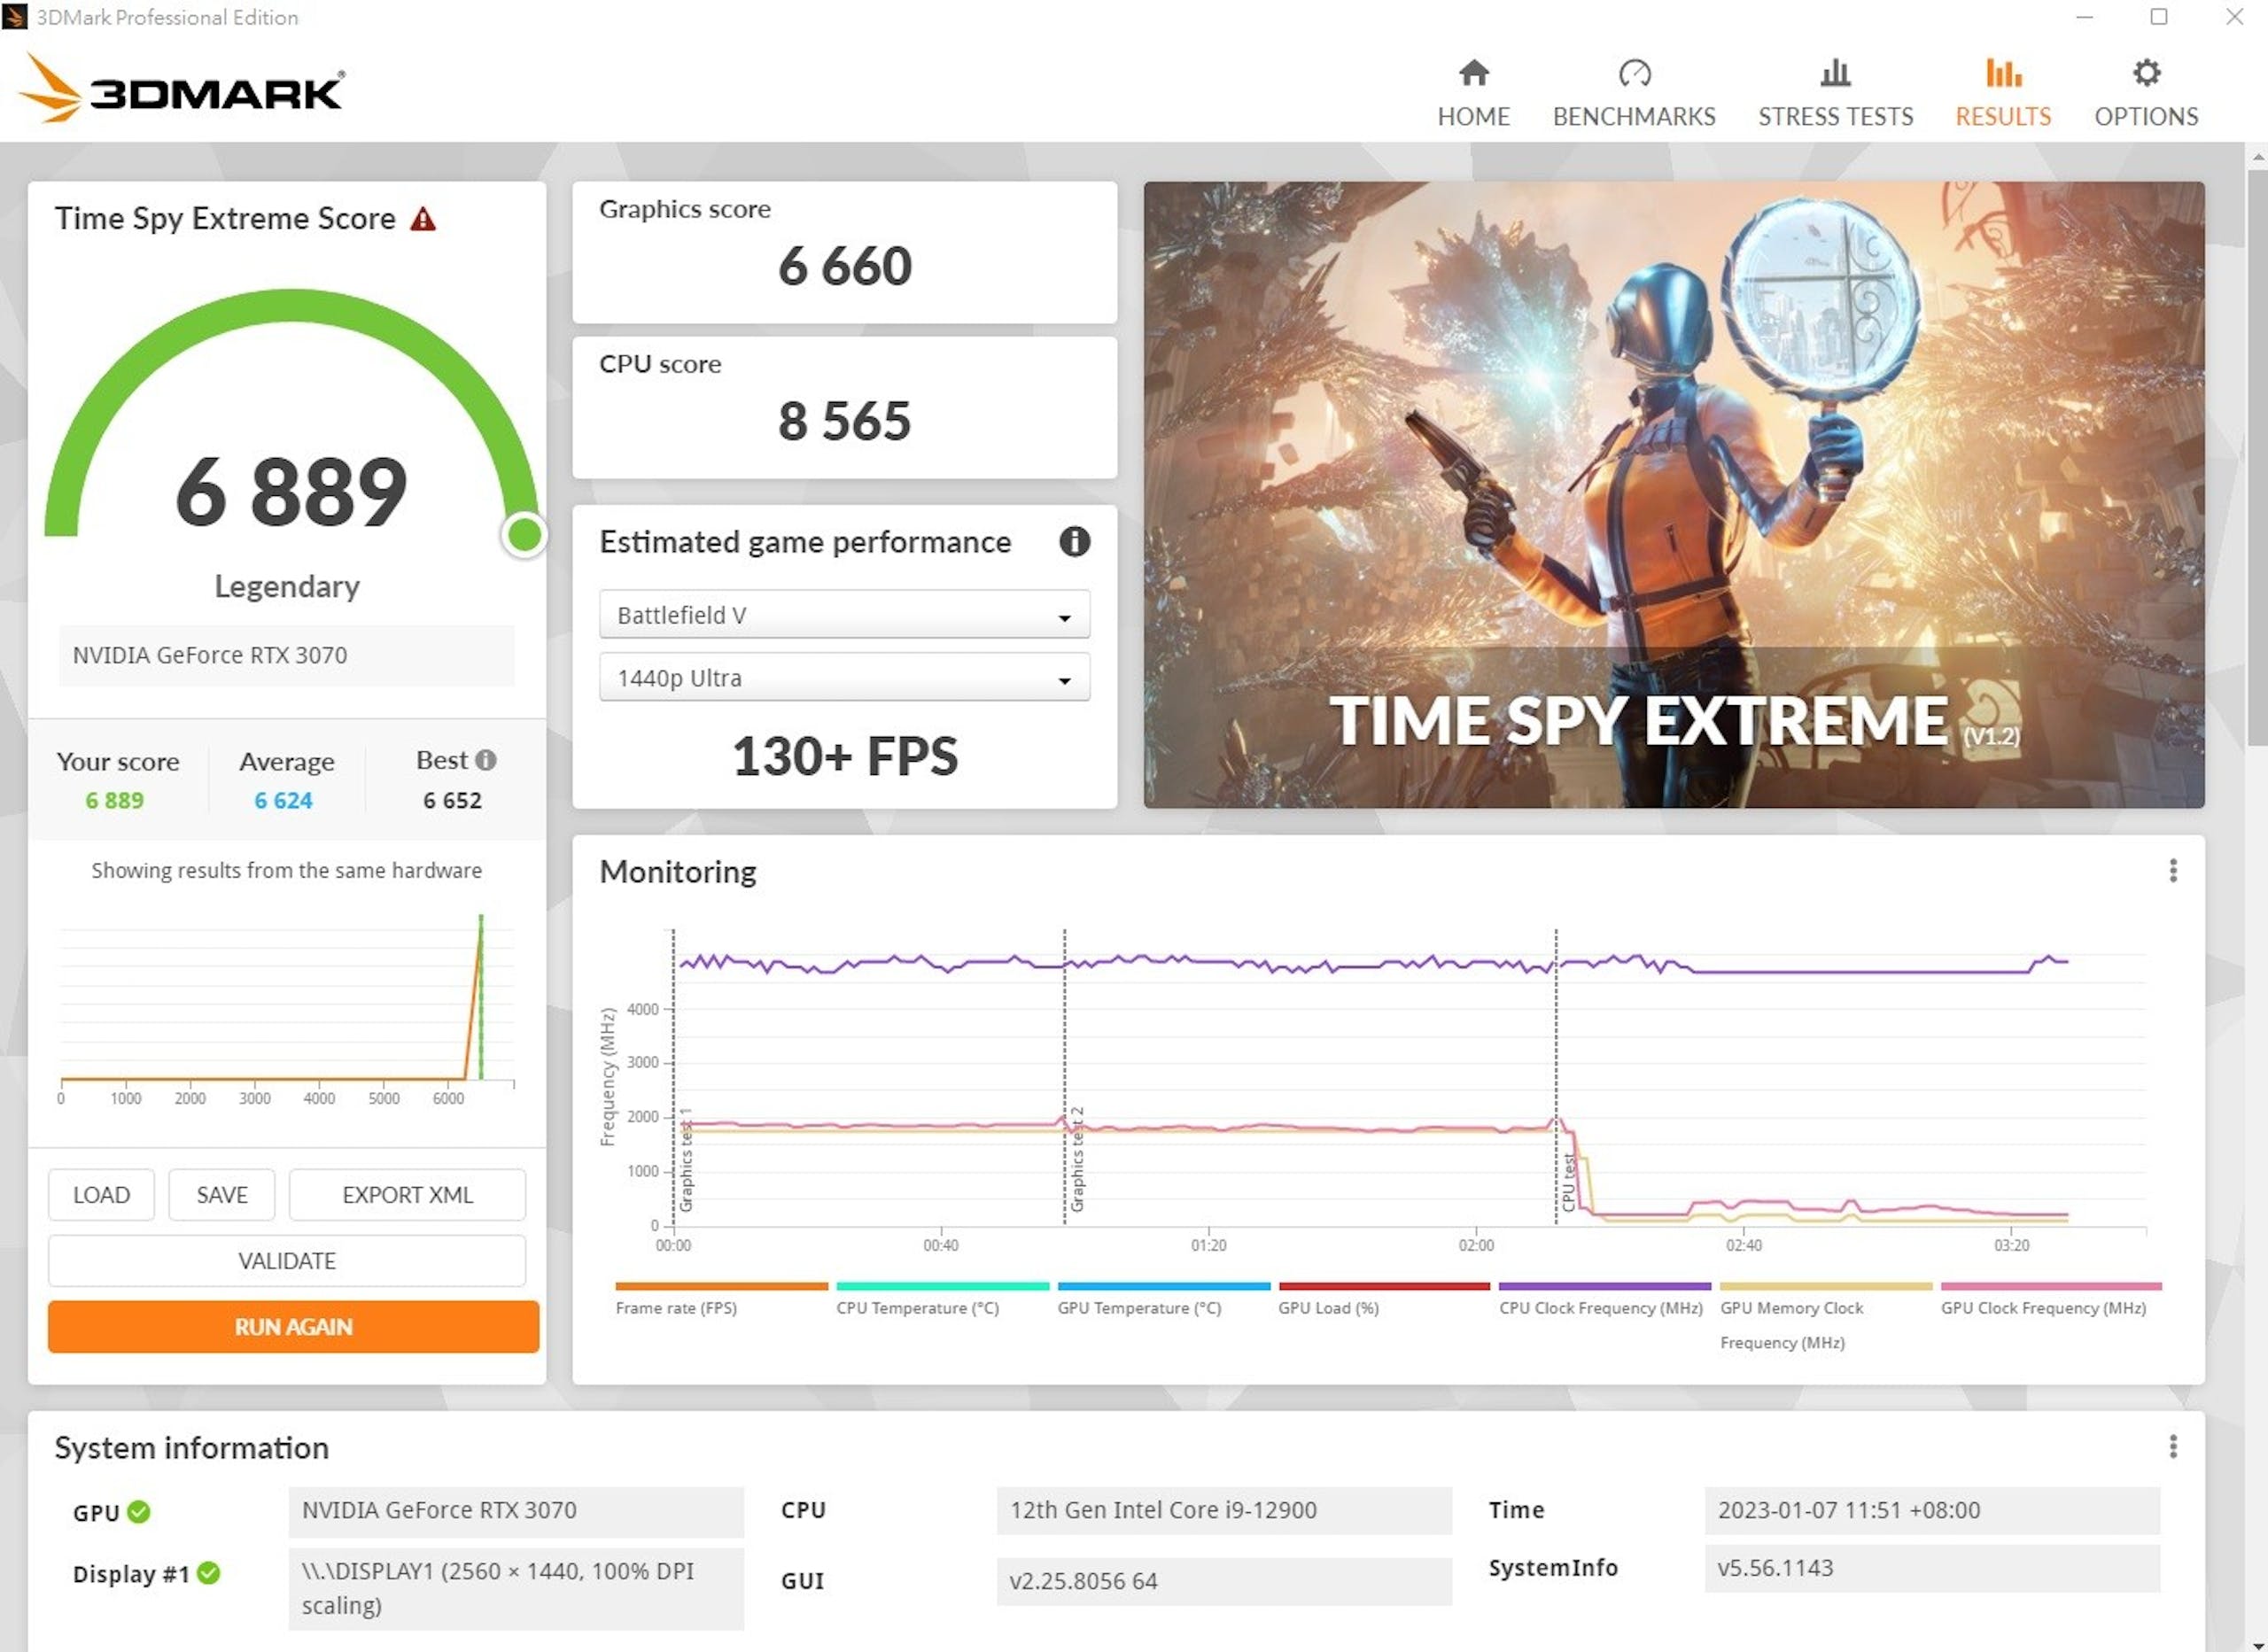This screenshot has height=1652, width=2268.
Task: Open the Options gear icon
Action: pos(2146,73)
